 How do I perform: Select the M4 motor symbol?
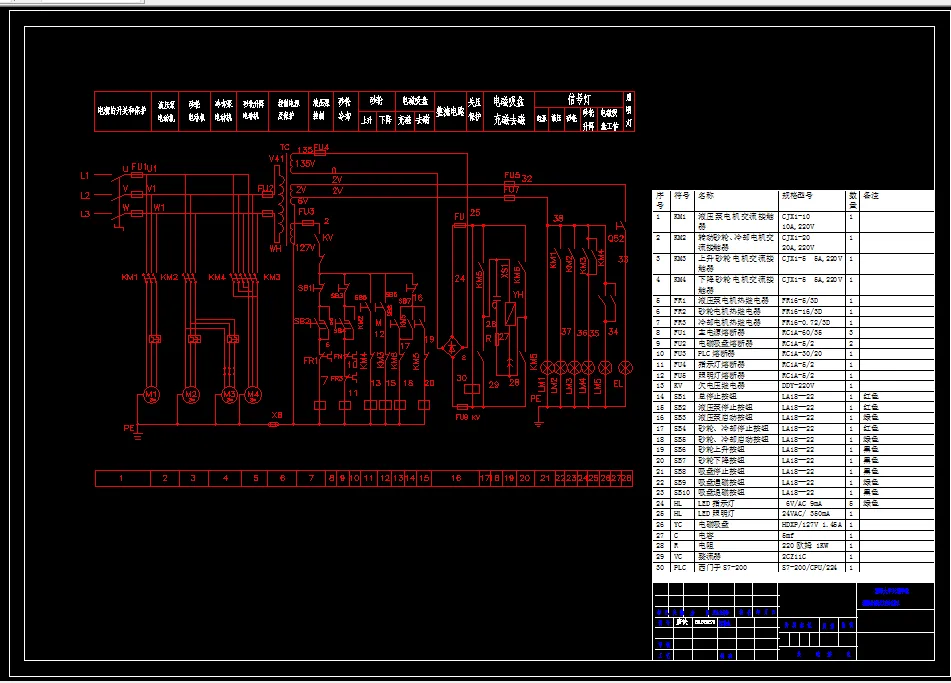(253, 395)
